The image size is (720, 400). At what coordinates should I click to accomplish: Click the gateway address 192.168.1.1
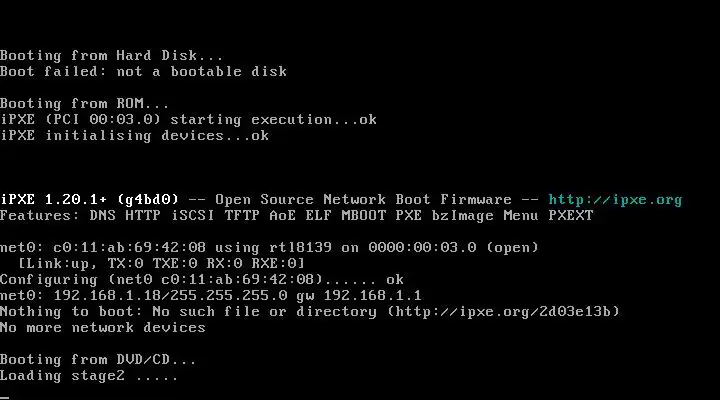[x=379, y=295]
